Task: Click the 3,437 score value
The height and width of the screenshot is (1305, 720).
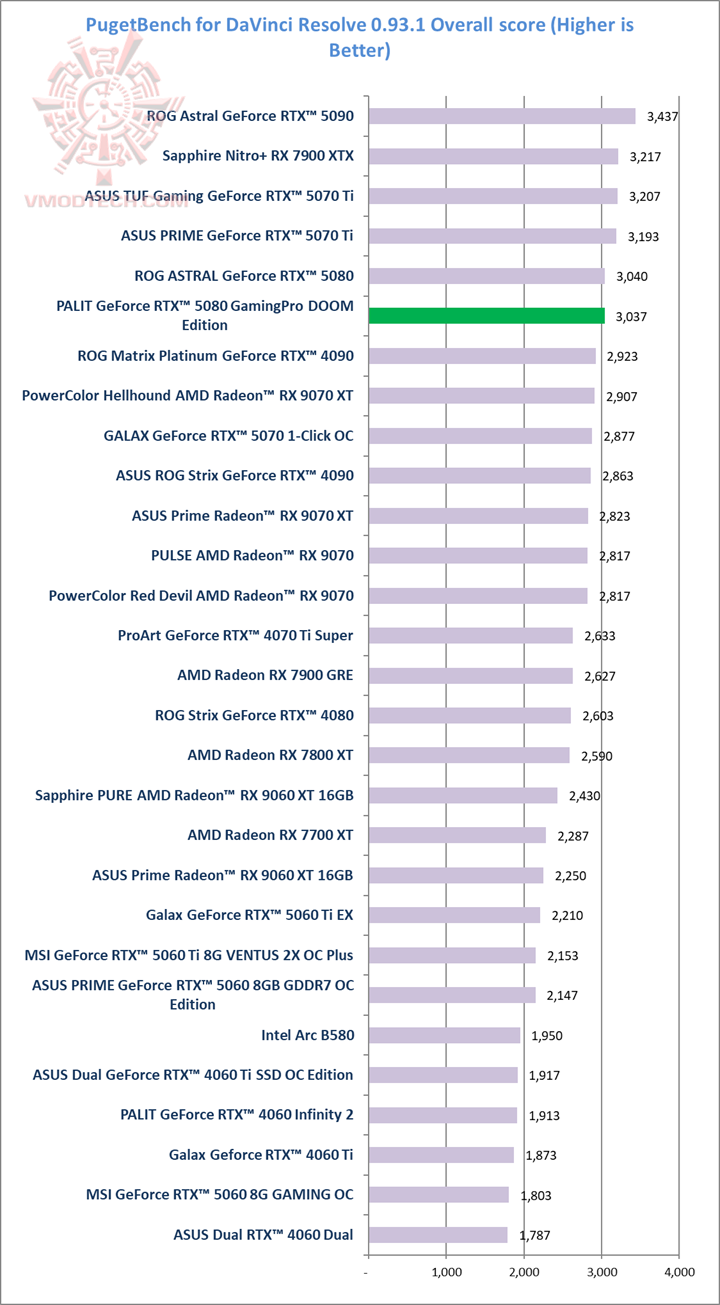Action: (663, 116)
